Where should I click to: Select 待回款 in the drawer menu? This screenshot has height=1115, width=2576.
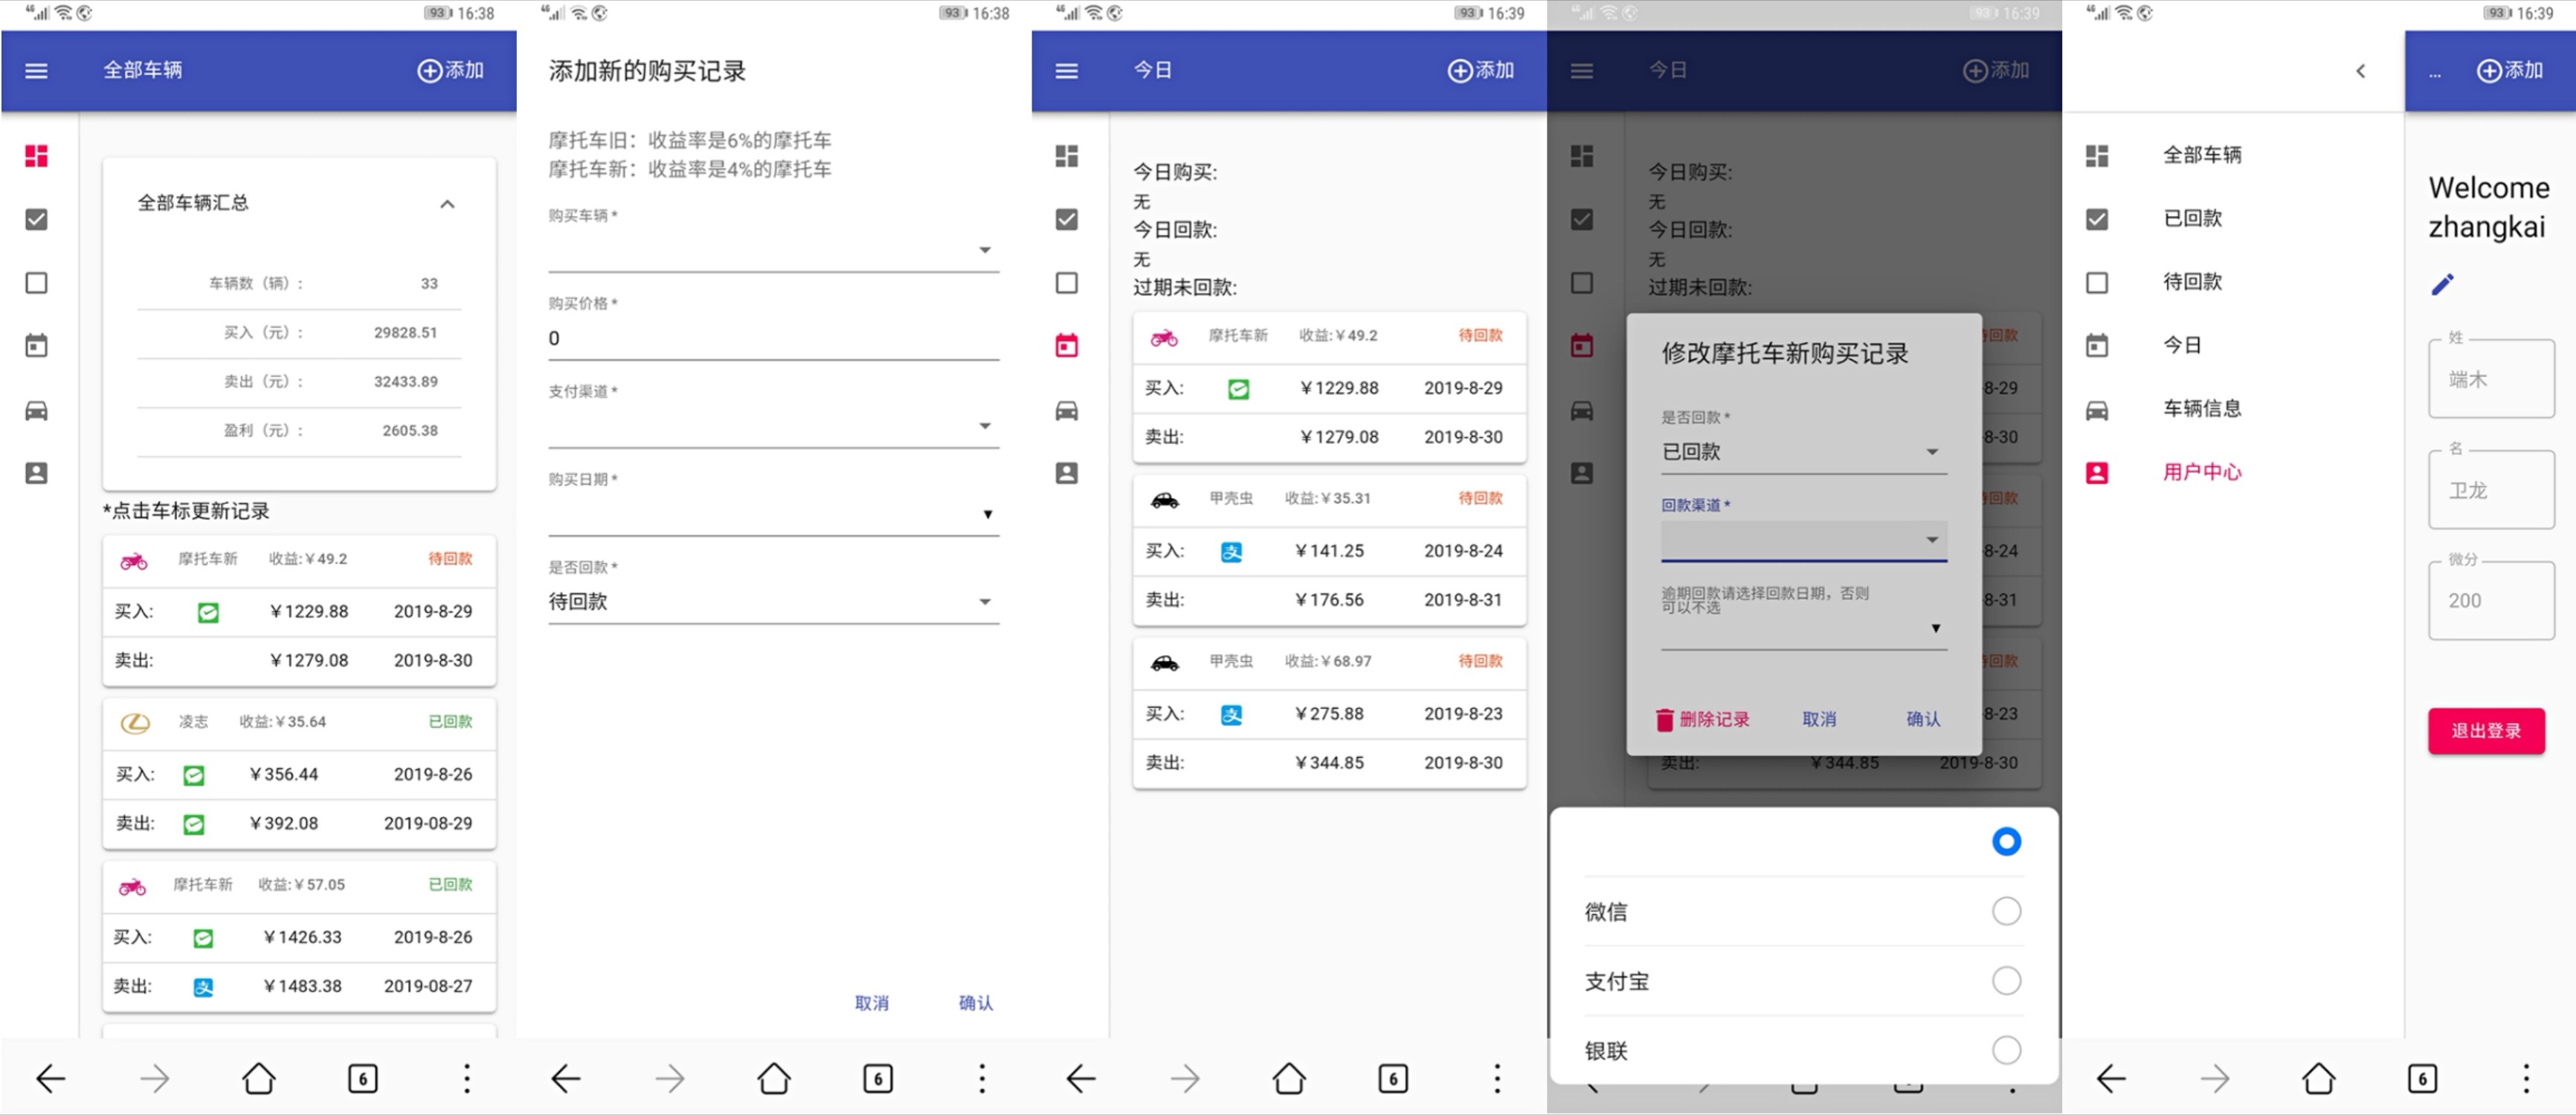[x=2192, y=282]
